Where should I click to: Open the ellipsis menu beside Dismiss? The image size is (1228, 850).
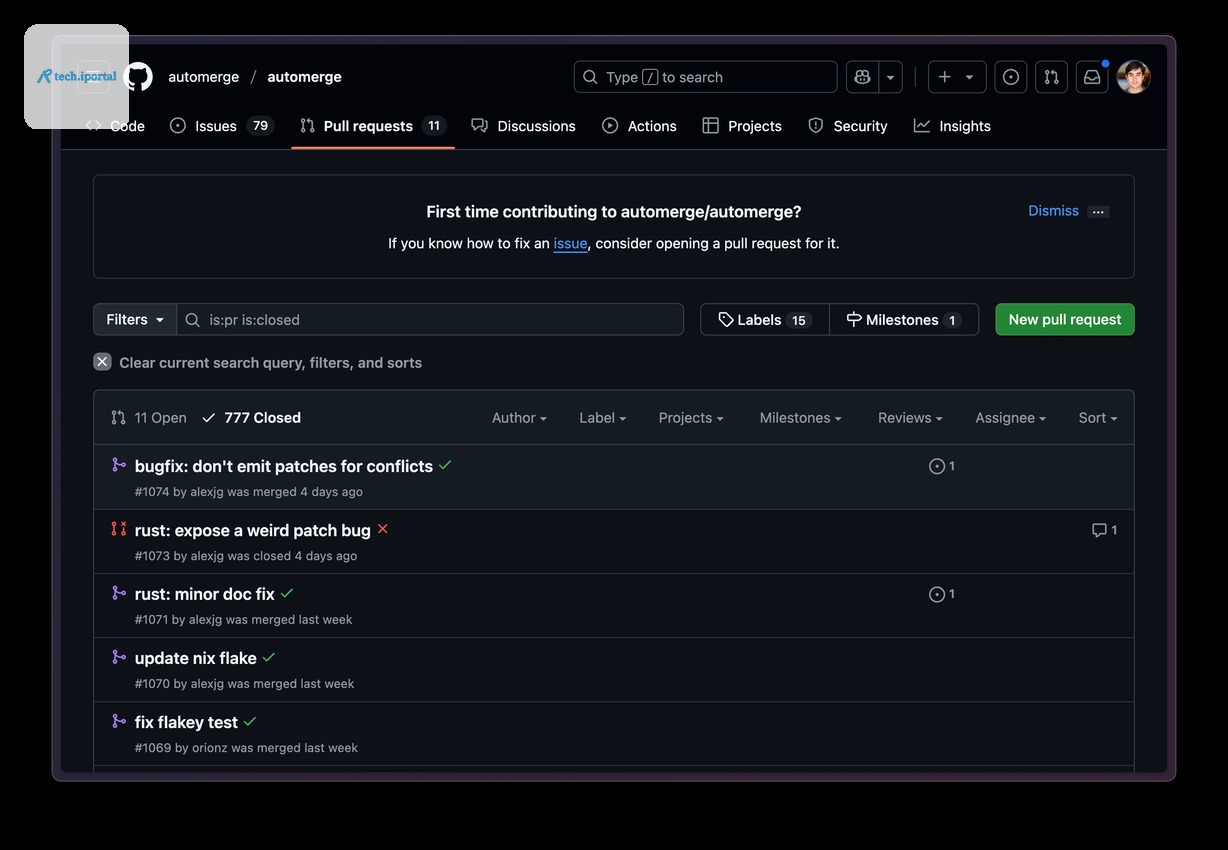point(1098,212)
